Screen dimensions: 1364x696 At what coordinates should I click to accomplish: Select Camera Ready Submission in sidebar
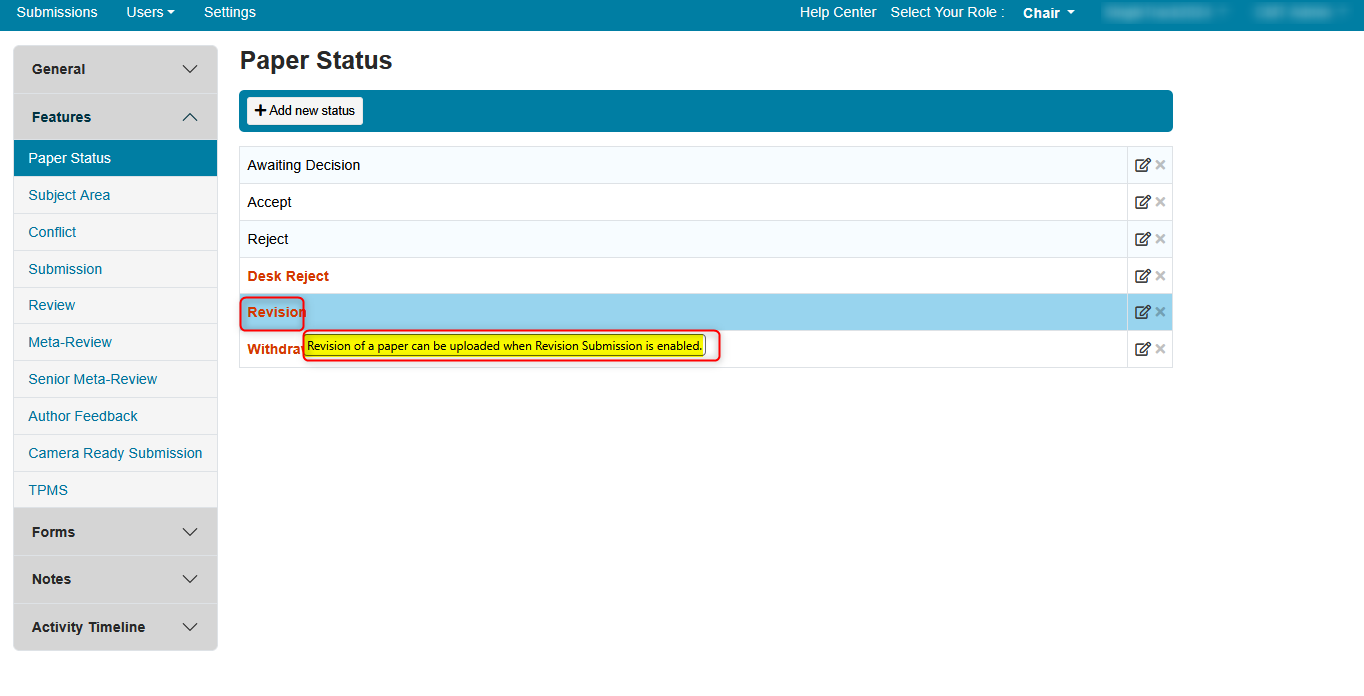click(x=115, y=453)
